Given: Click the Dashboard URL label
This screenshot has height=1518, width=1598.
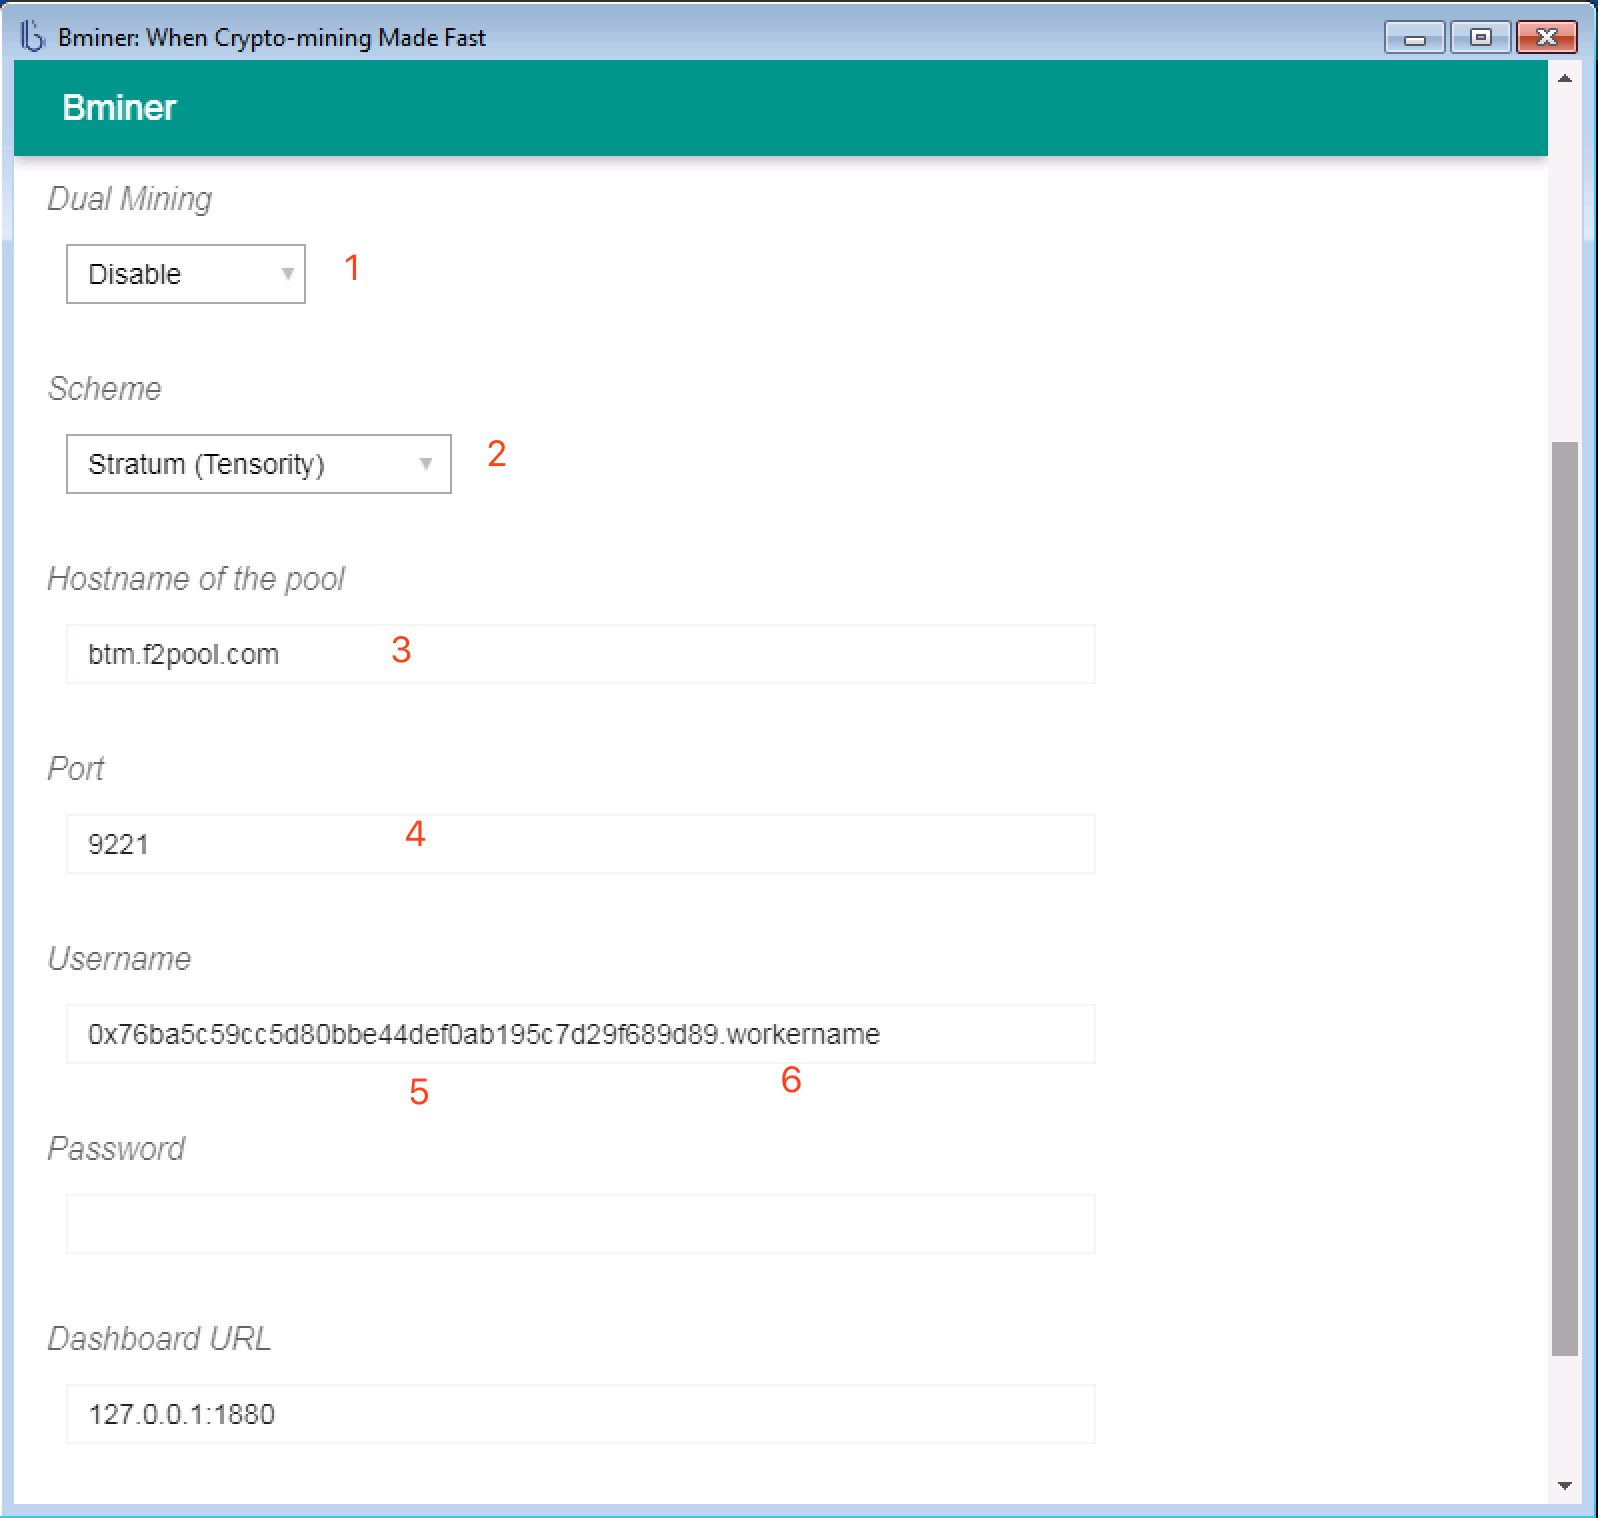Looking at the screenshot, I should (x=160, y=1339).
